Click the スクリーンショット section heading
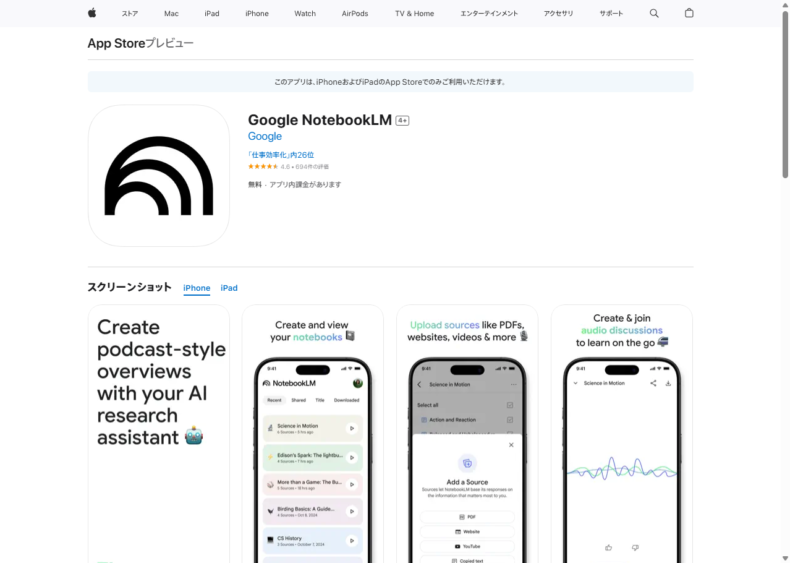The image size is (790, 563). pyautogui.click(x=129, y=287)
